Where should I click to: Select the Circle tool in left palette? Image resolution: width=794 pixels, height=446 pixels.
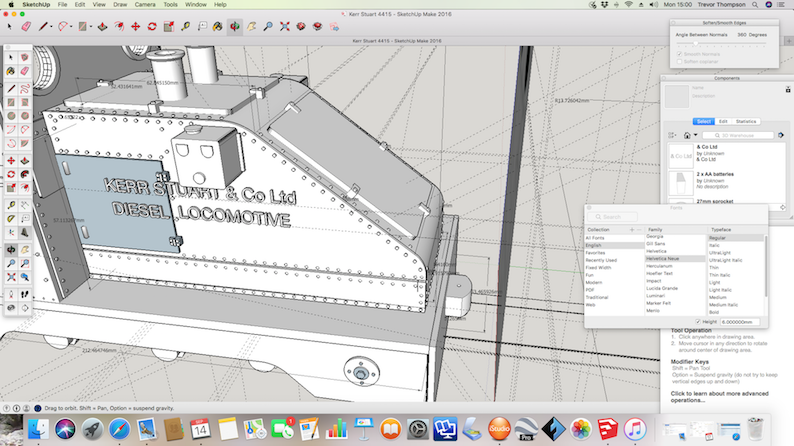click(x=11, y=116)
